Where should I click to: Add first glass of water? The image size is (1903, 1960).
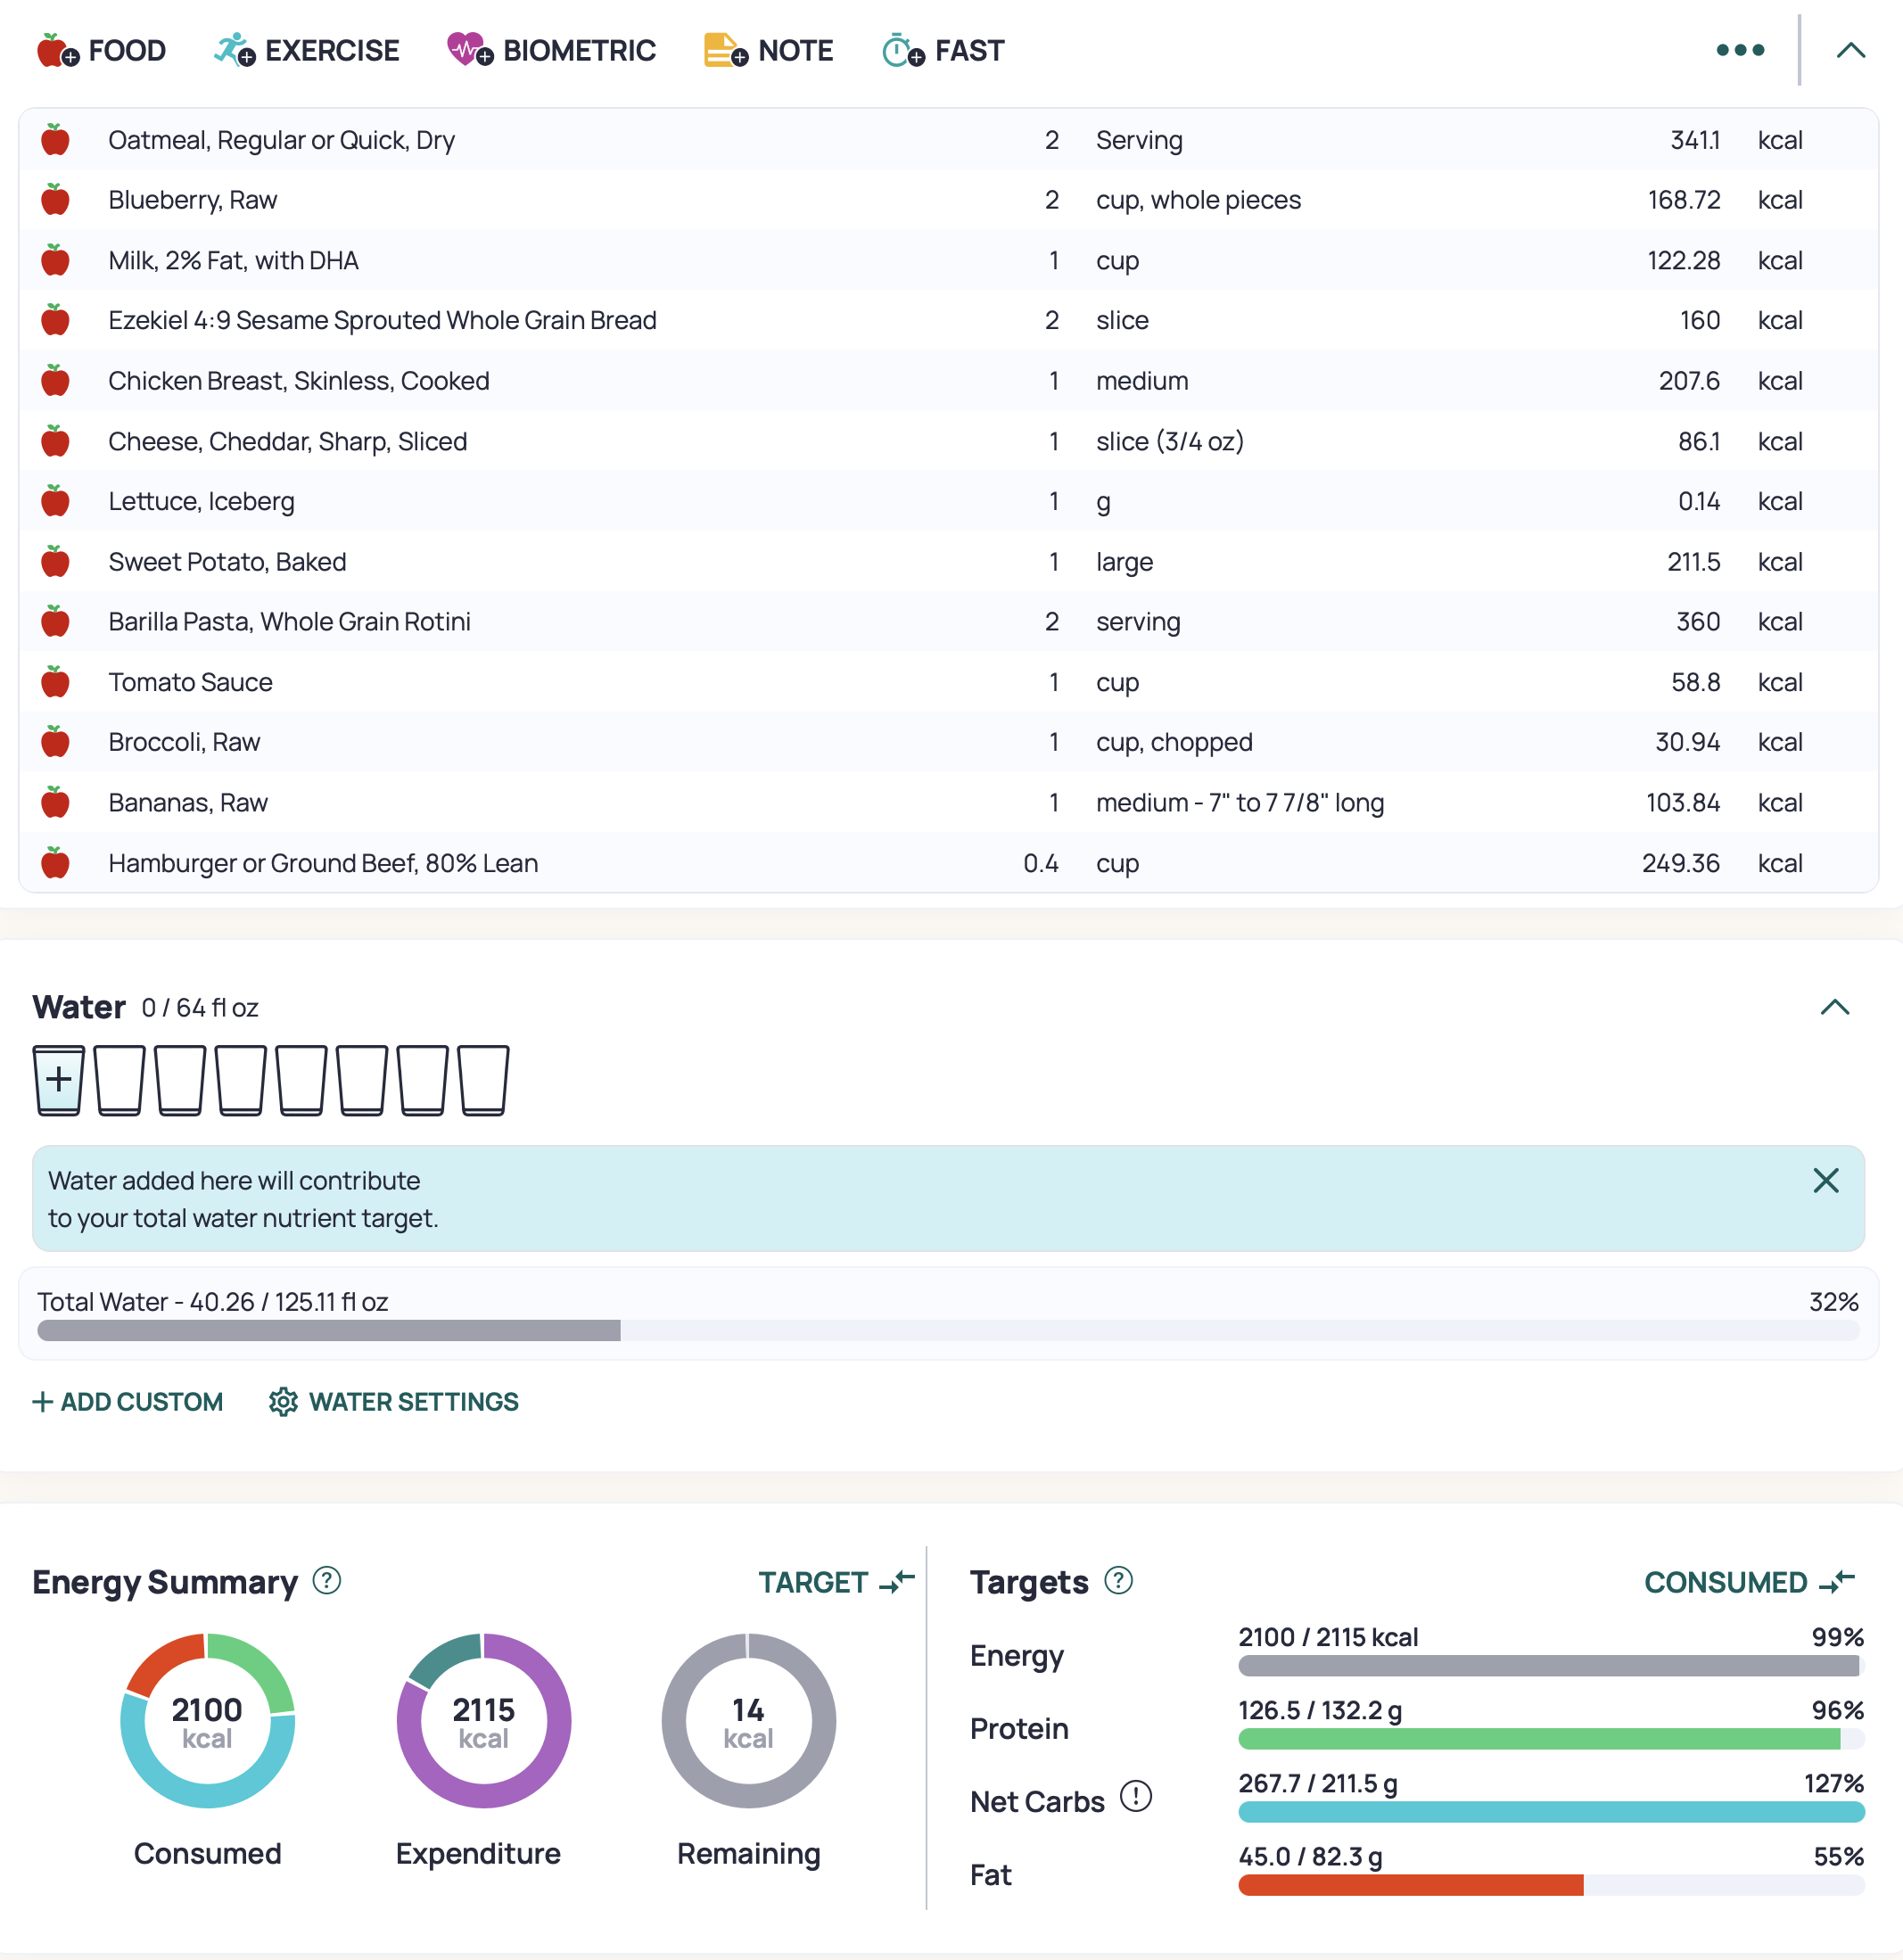(x=59, y=1080)
